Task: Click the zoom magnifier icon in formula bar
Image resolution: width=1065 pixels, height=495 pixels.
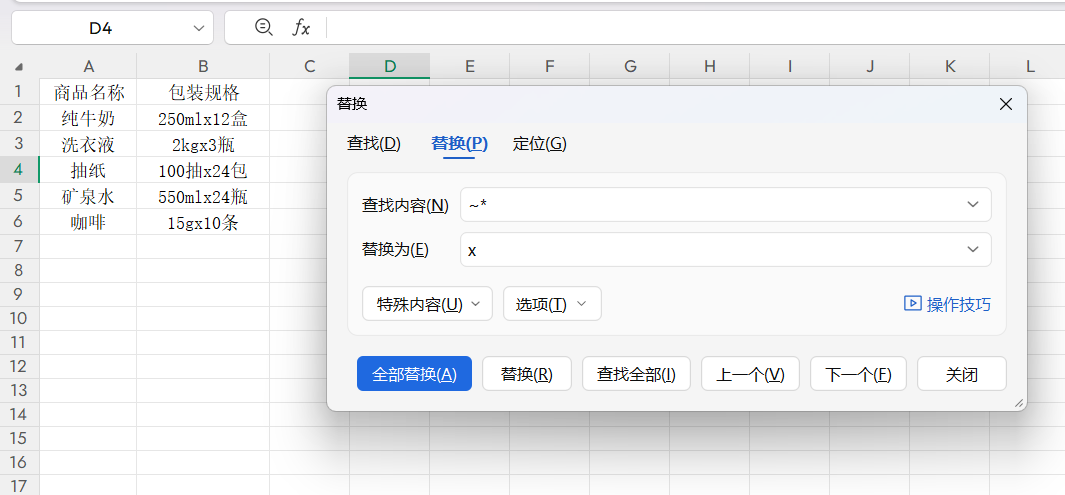Action: [264, 27]
